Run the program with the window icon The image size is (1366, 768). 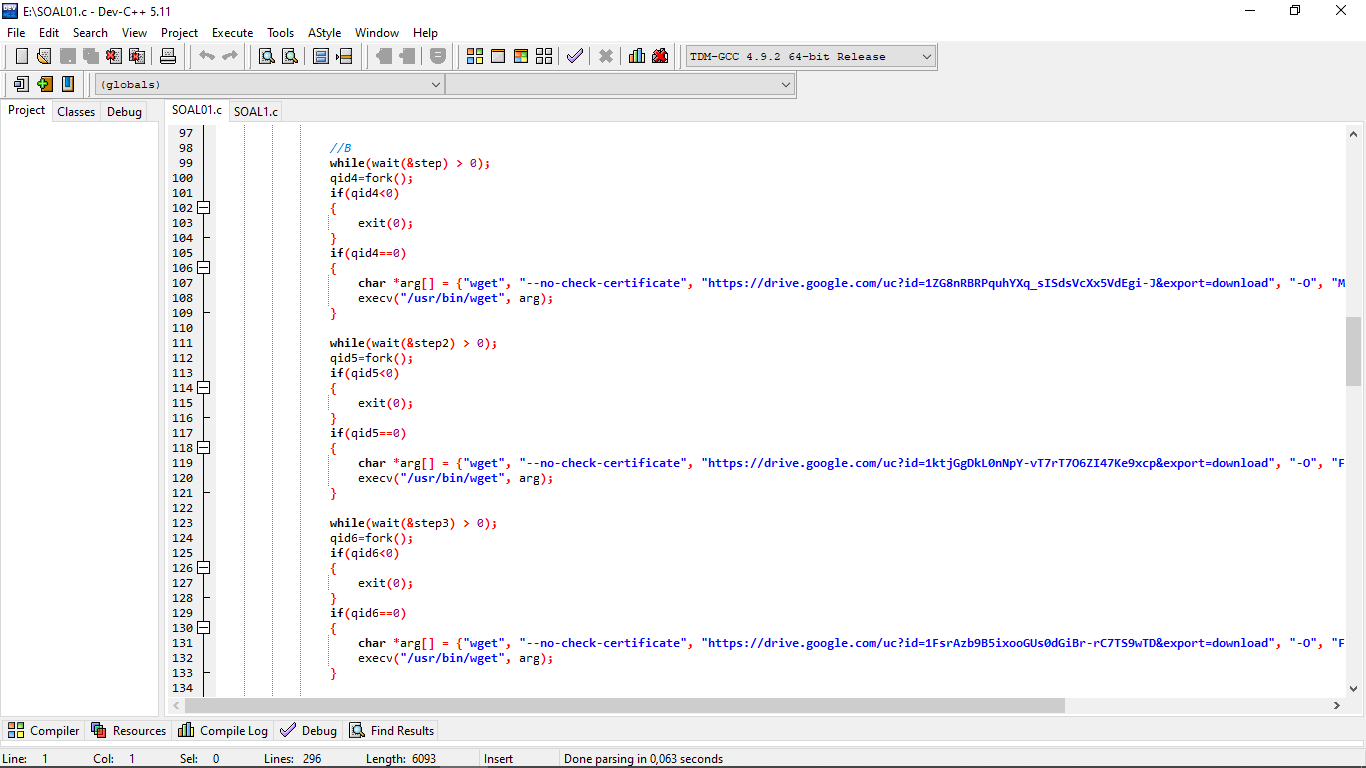[498, 56]
